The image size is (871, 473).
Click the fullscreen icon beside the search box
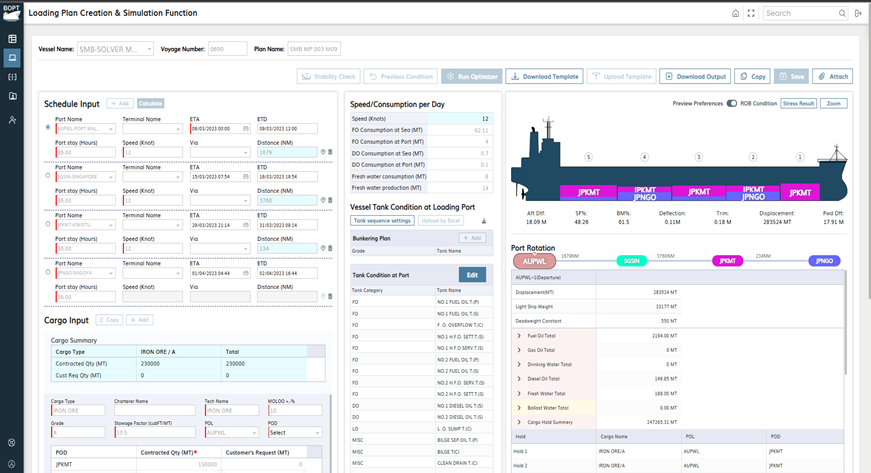tap(752, 13)
